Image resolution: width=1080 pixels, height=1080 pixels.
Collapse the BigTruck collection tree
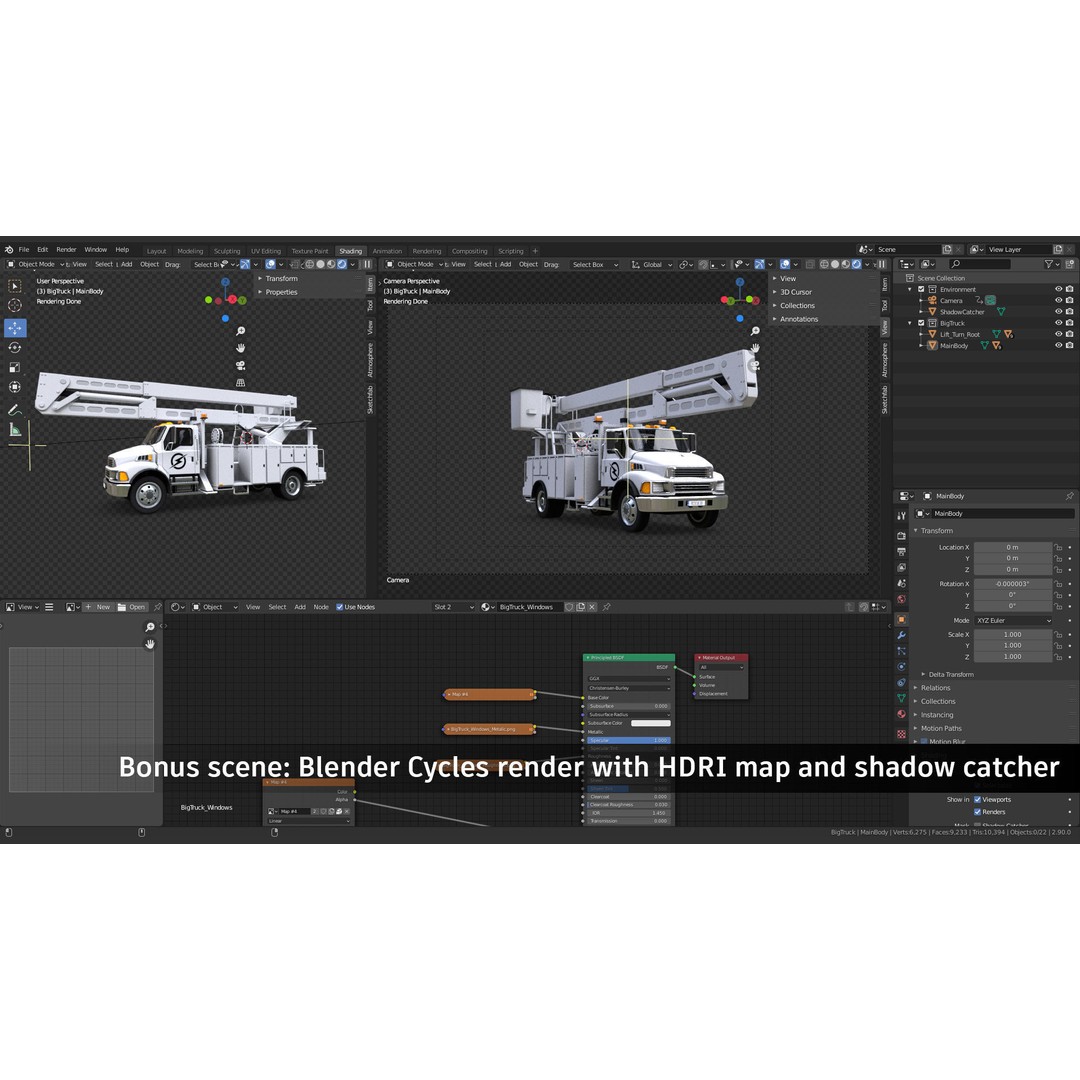pos(910,323)
